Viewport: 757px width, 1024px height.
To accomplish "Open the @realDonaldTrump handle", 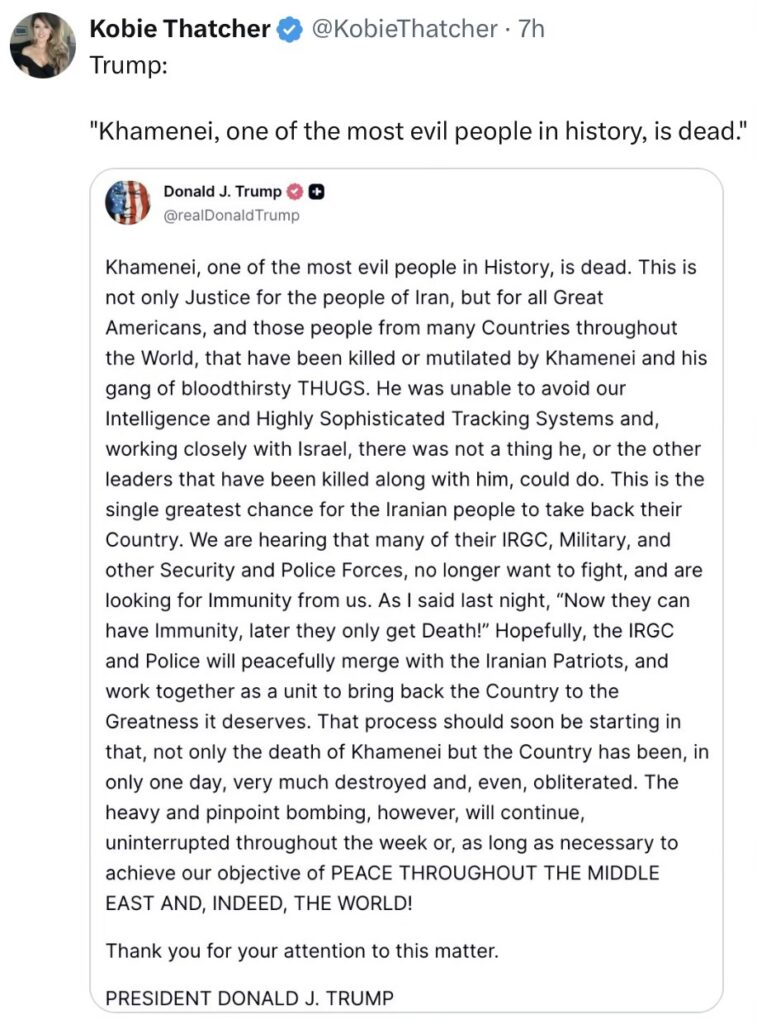I will (x=230, y=214).
